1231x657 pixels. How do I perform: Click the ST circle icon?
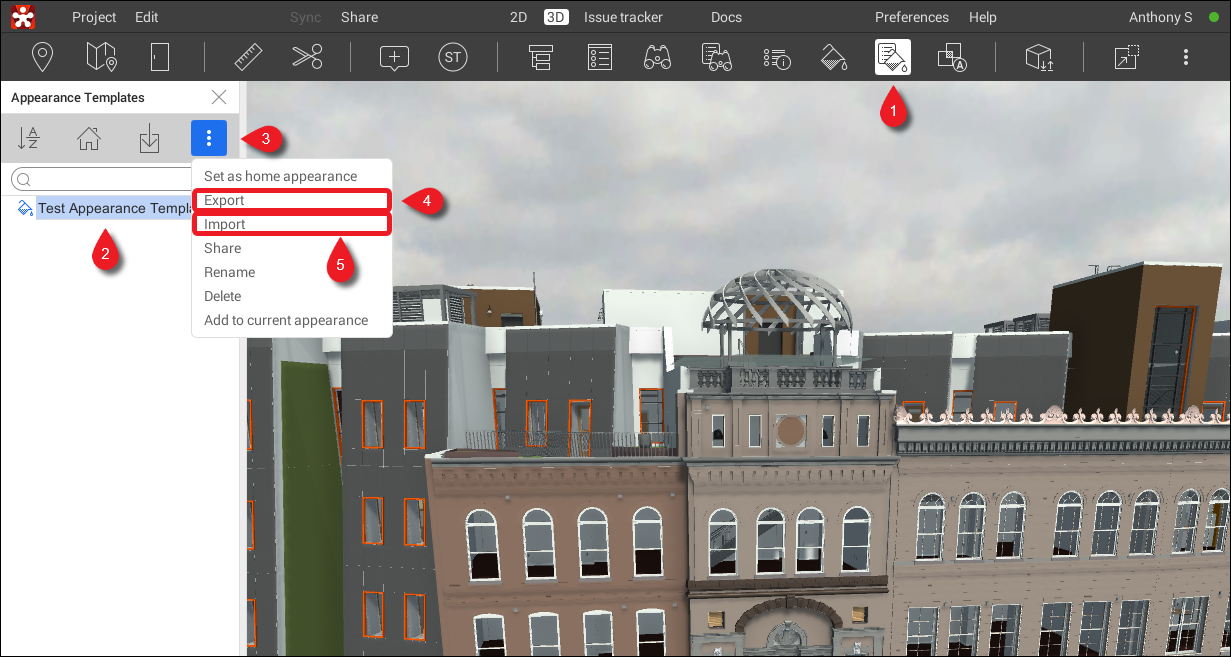[x=453, y=57]
